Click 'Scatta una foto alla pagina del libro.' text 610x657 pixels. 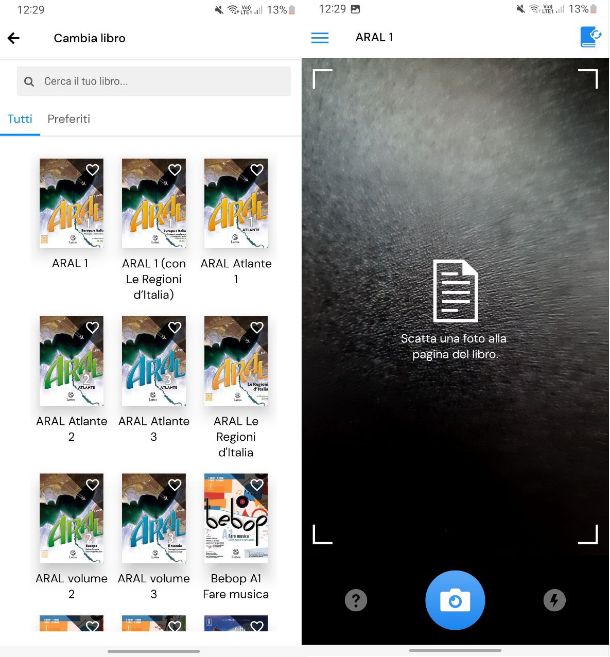coord(454,346)
